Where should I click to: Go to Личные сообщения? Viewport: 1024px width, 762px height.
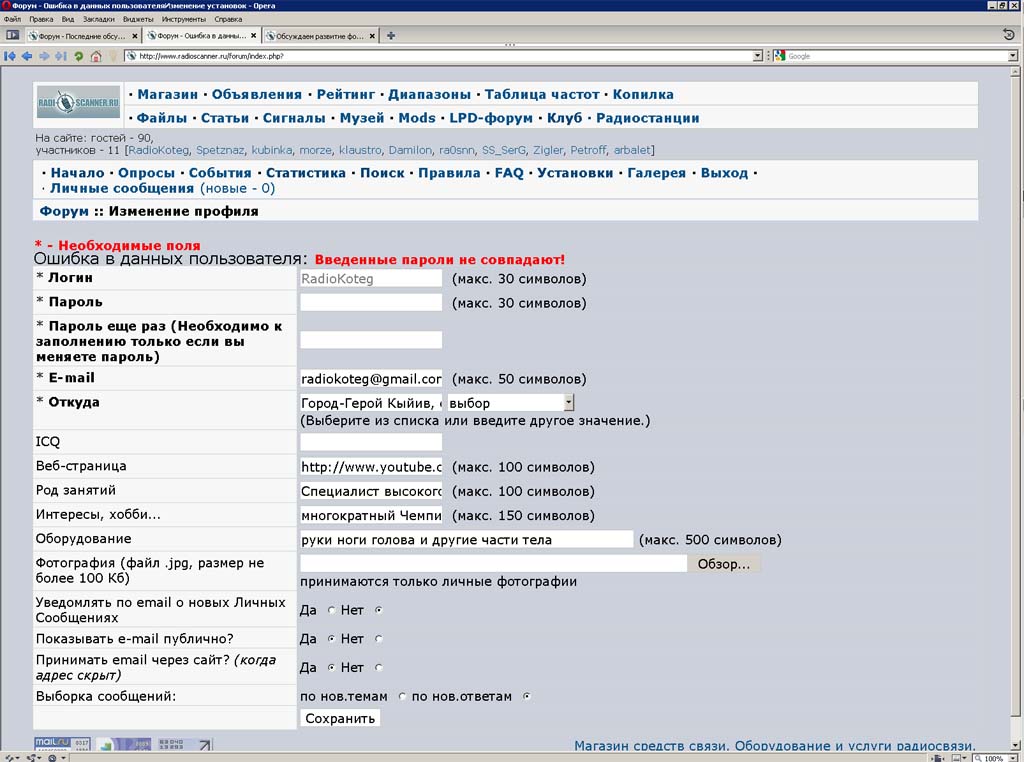point(122,188)
